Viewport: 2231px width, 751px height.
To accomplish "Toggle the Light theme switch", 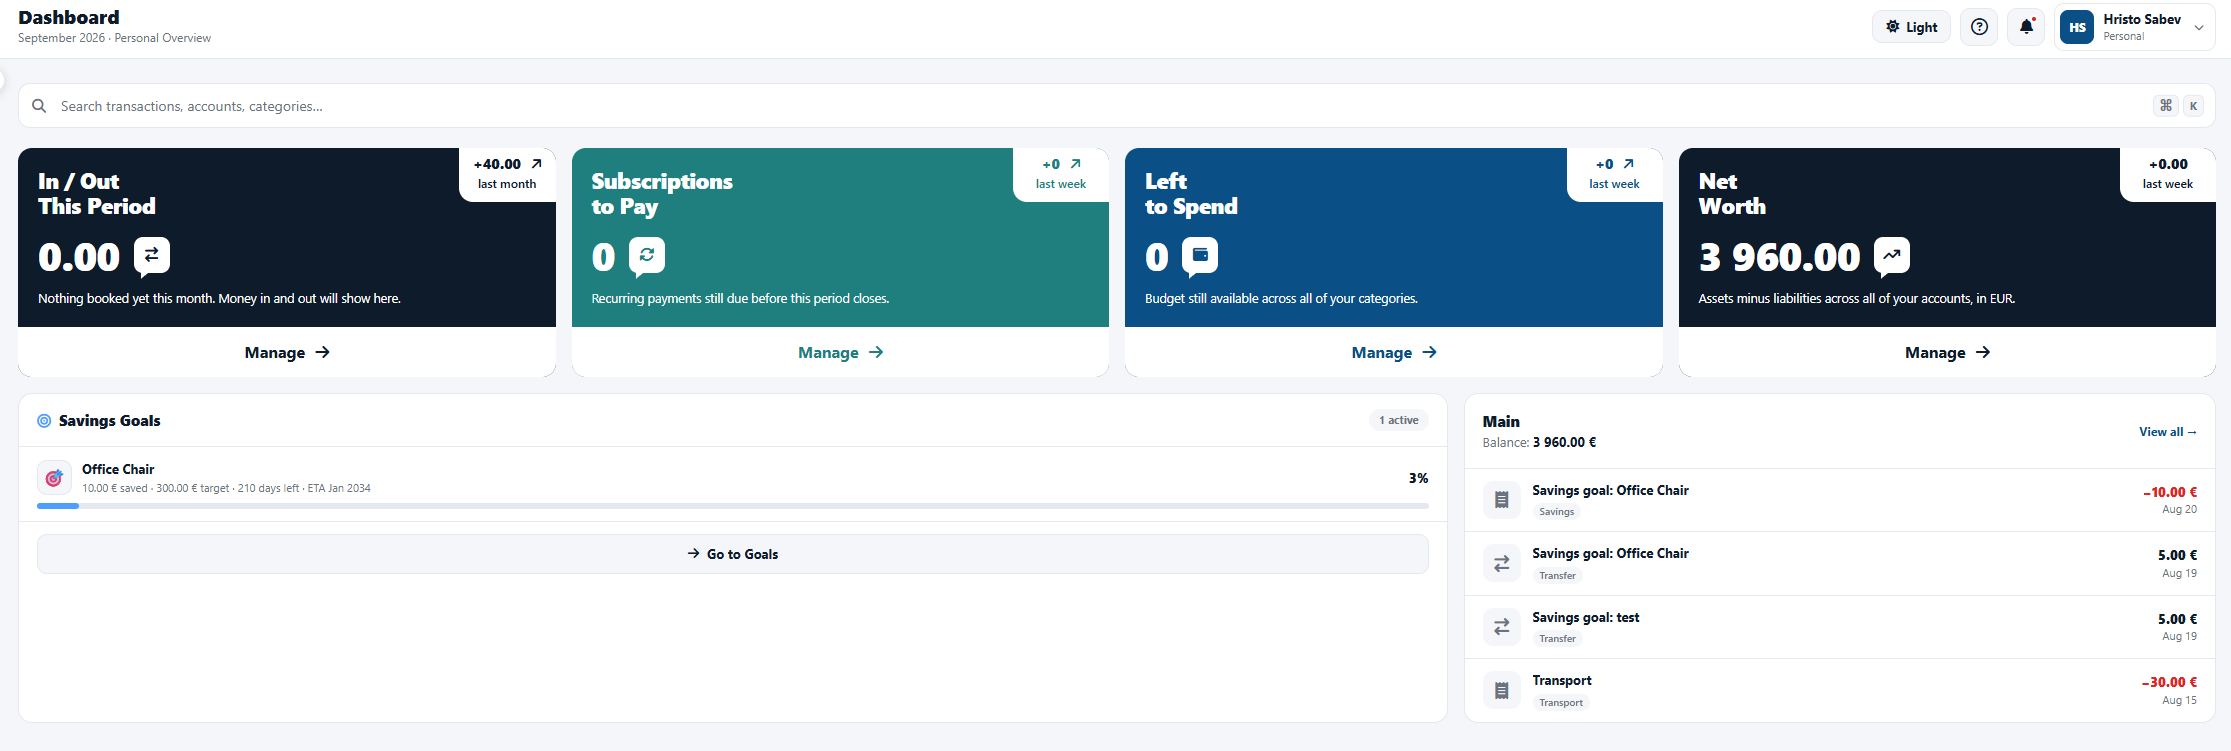I will pyautogui.click(x=1911, y=27).
